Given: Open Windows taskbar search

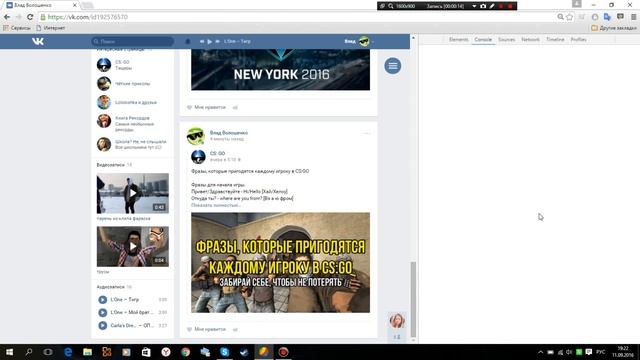Looking at the screenshot, I should pyautogui.click(x=29, y=352).
